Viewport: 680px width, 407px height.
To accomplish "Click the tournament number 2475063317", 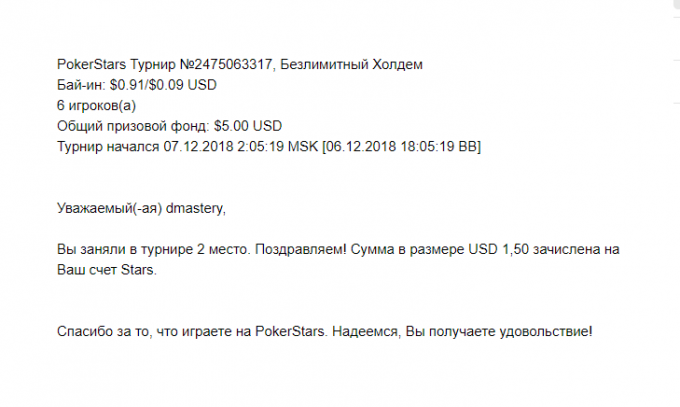I will (232, 65).
